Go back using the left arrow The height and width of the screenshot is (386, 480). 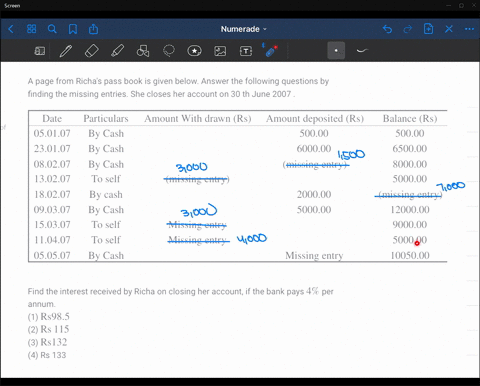pos(11,29)
